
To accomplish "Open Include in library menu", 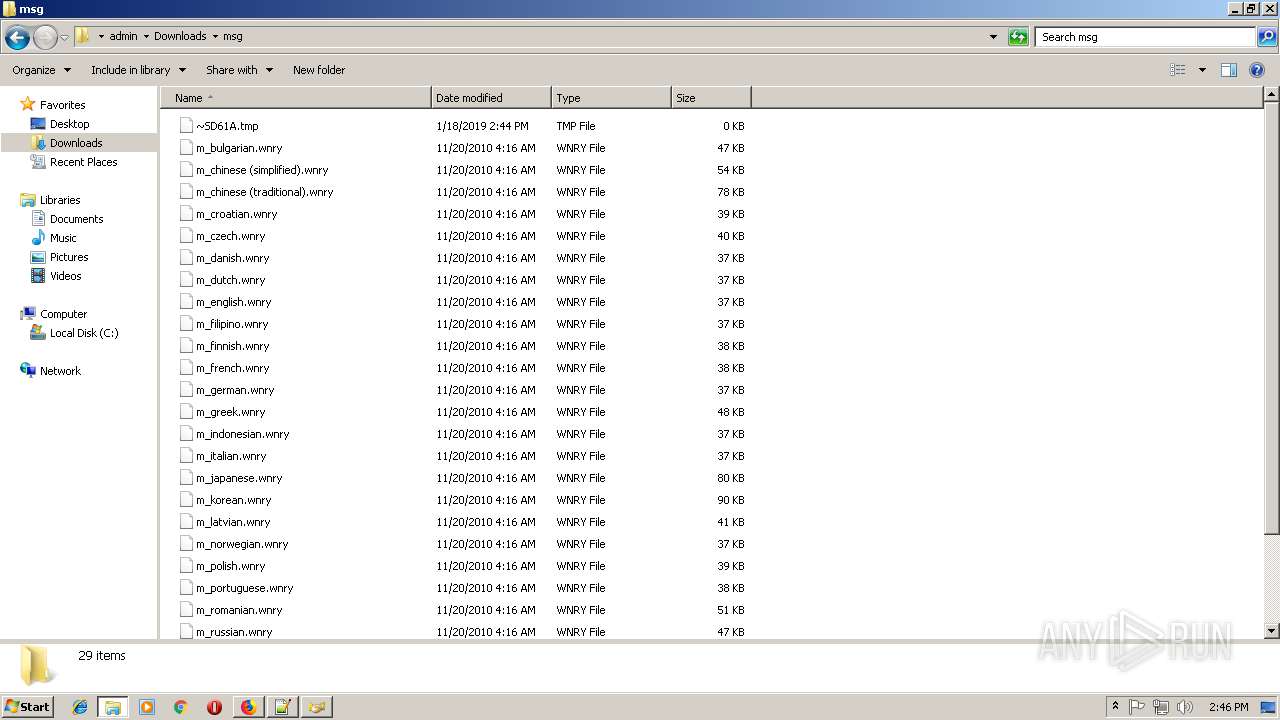I will coord(138,70).
